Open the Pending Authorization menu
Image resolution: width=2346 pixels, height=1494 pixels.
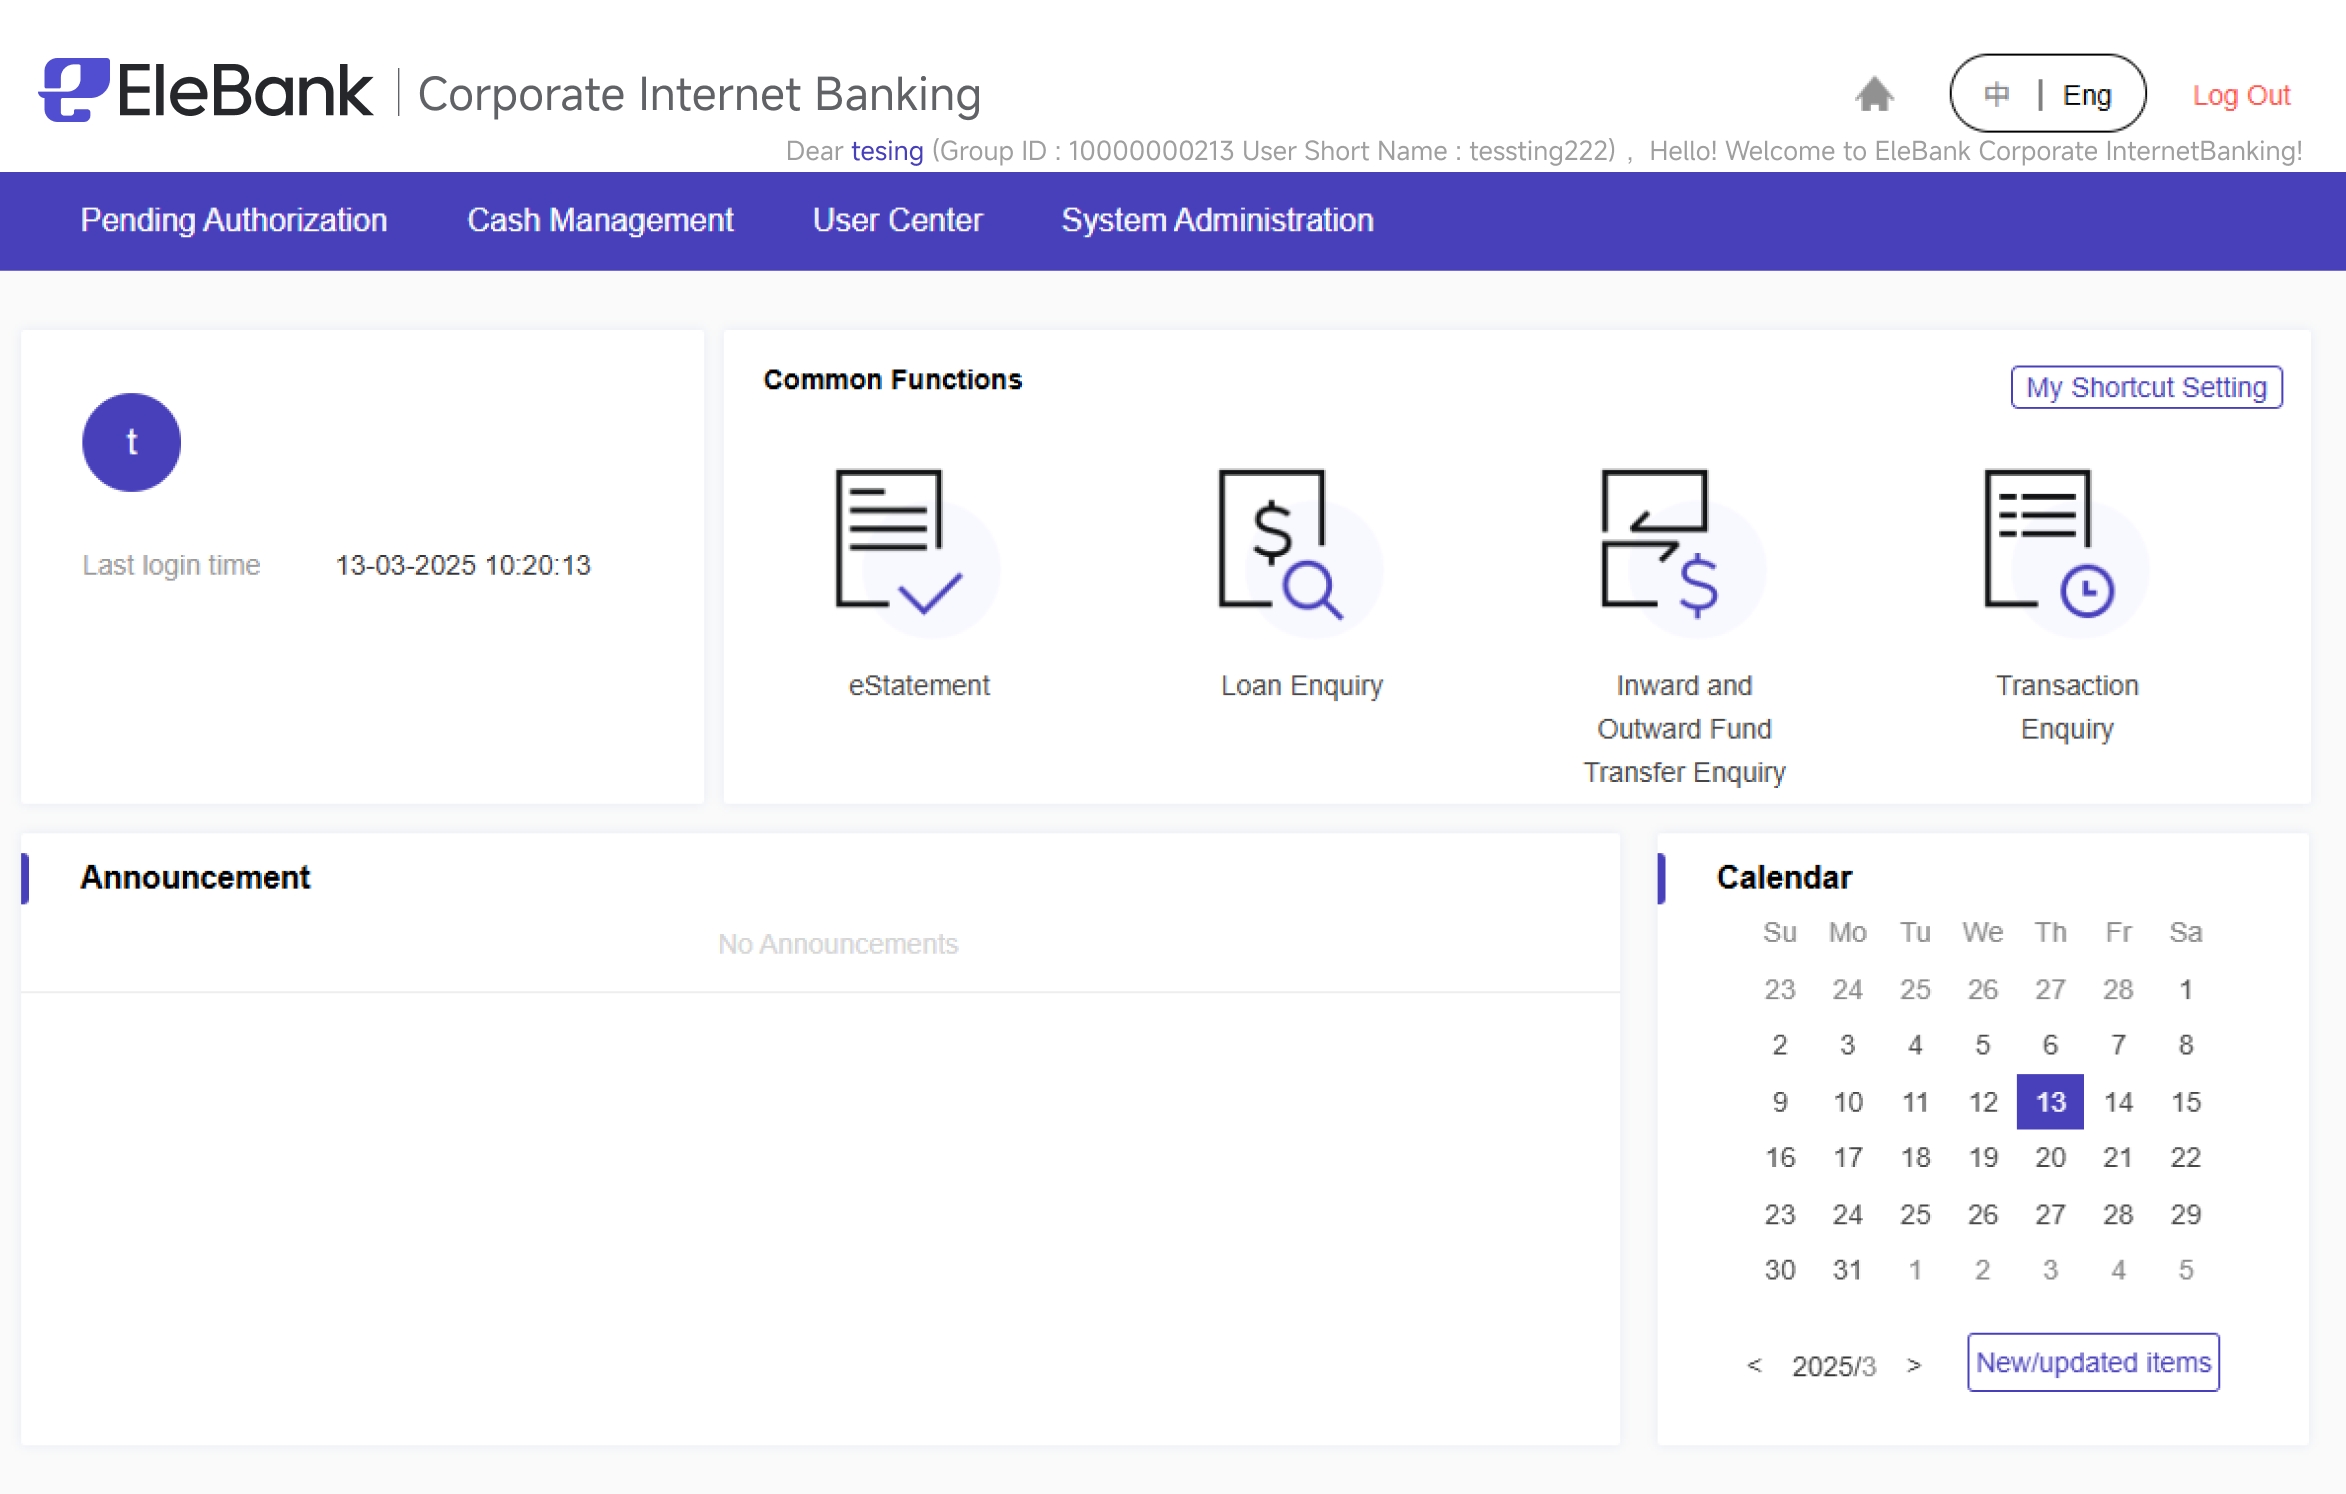click(233, 220)
